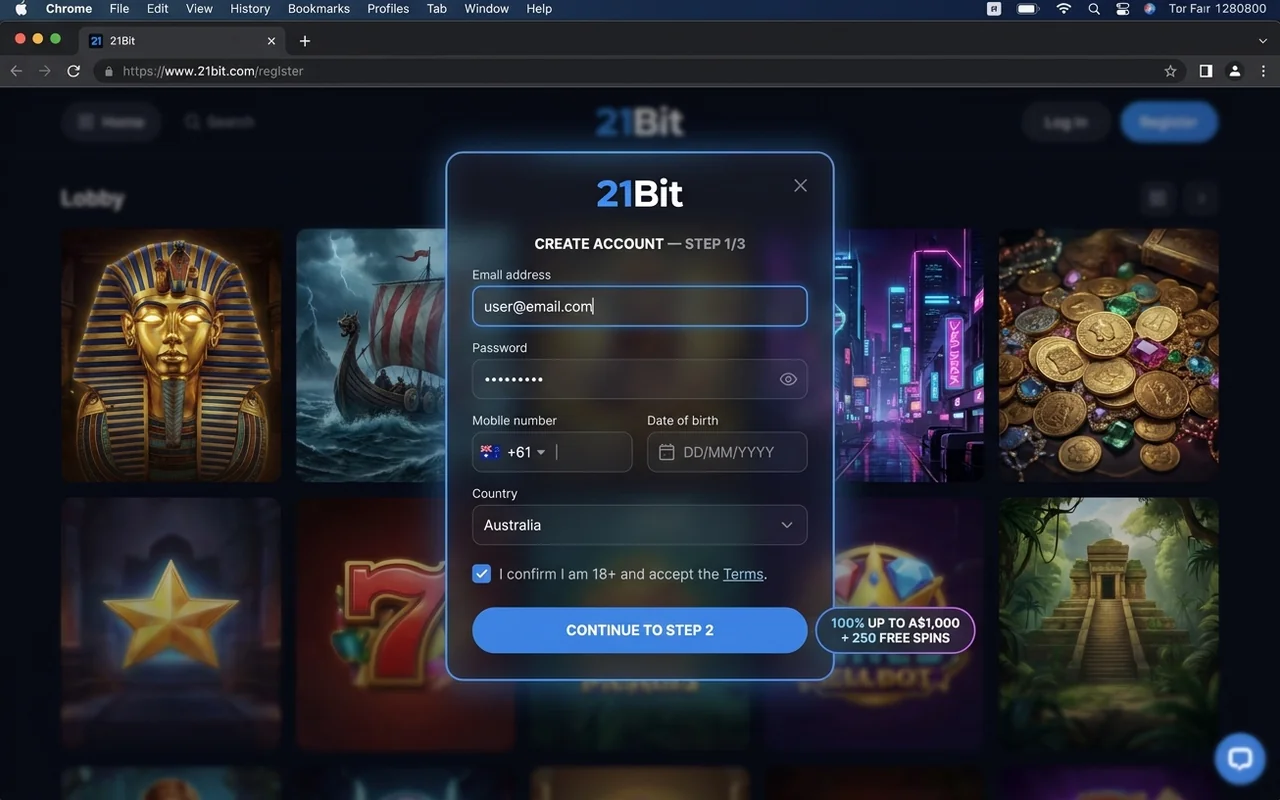The image size is (1280, 800).
Task: Open the Window menu
Action: click(x=486, y=9)
